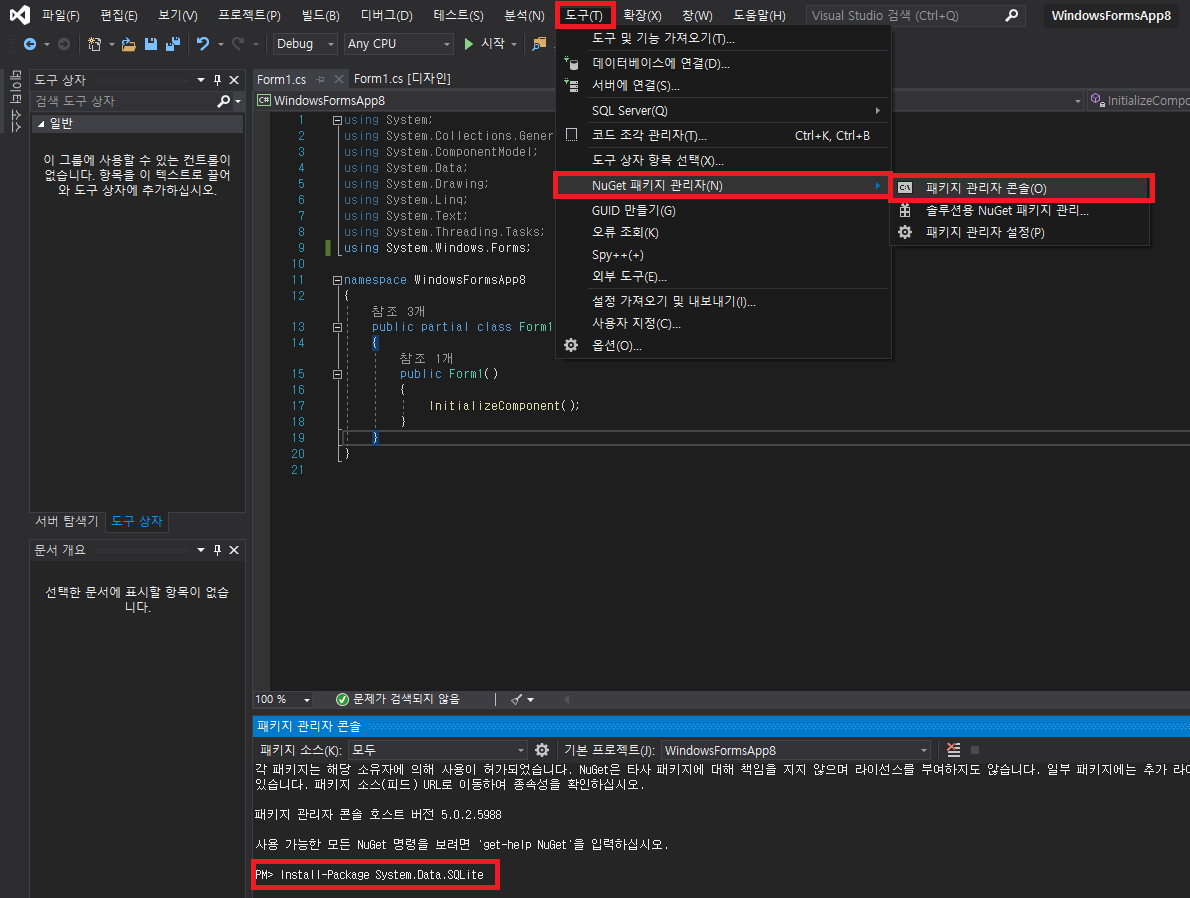The image size is (1190, 898).
Task: Click the 데이터 소스 vertical side tab
Action: [x=15, y=101]
